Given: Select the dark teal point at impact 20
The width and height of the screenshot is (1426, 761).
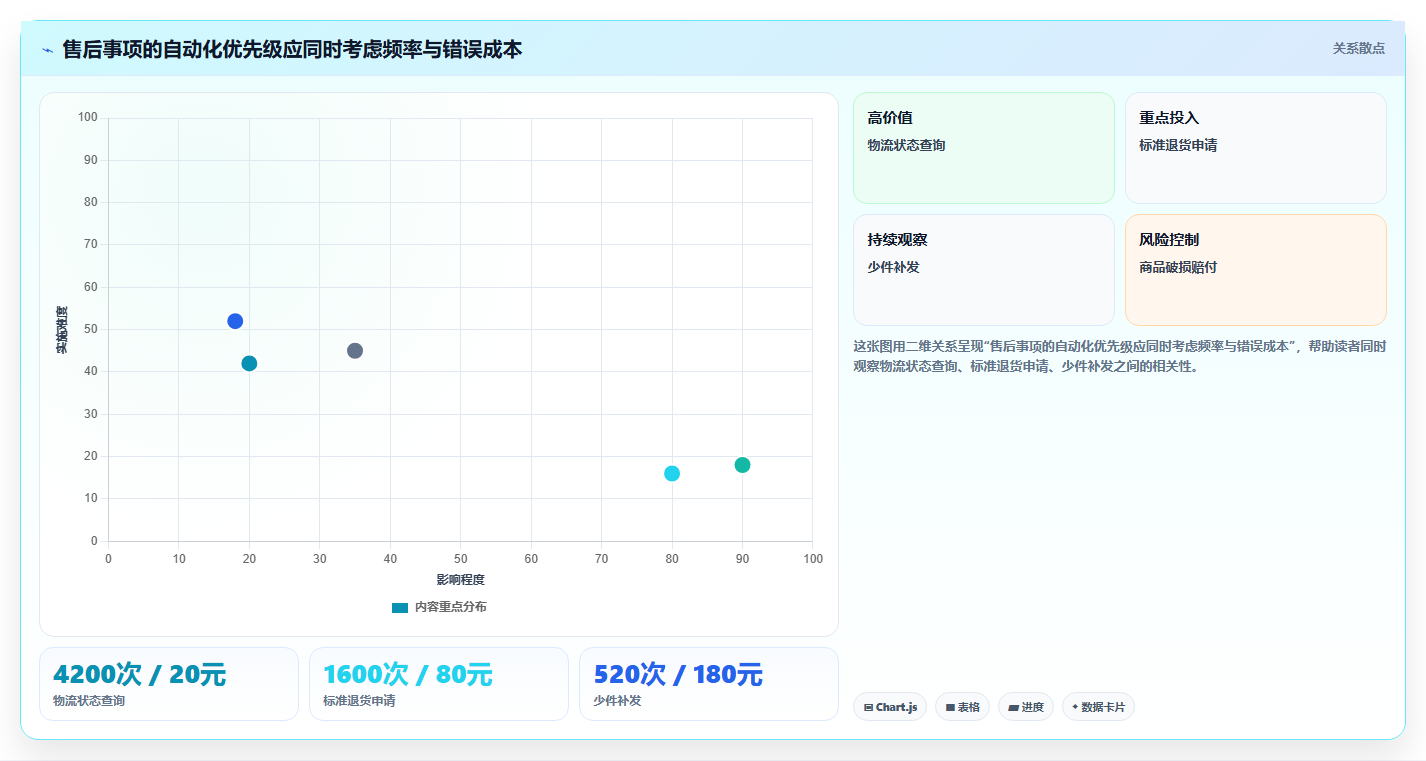Looking at the screenshot, I should click(x=249, y=363).
